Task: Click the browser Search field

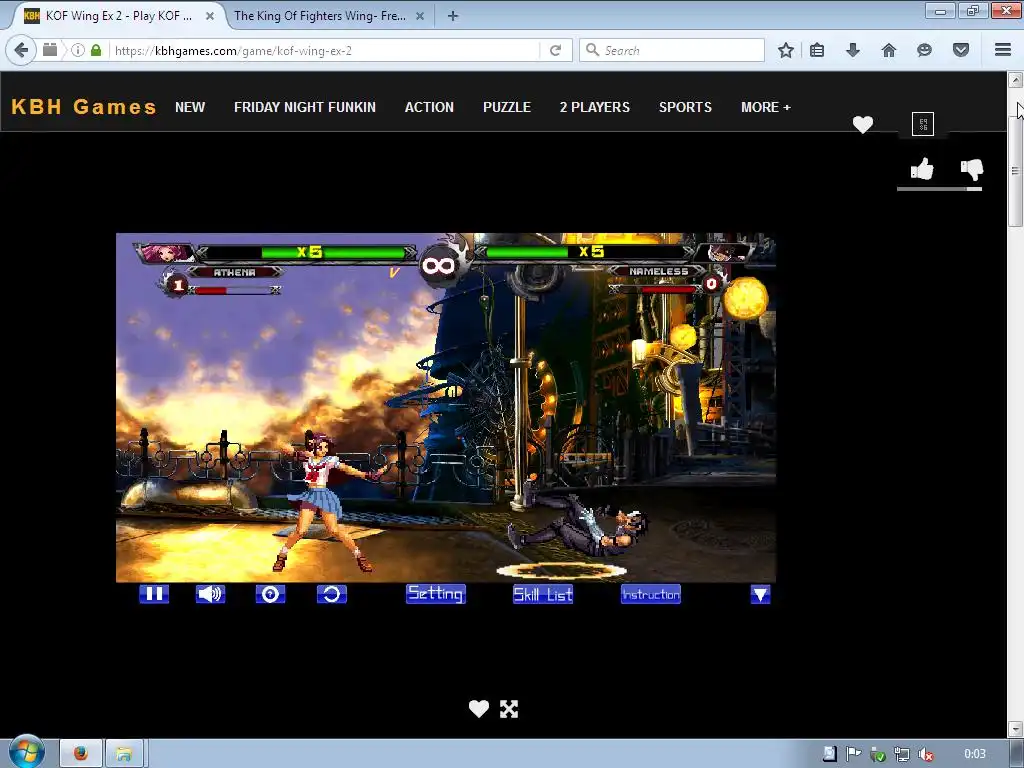Action: (x=671, y=50)
